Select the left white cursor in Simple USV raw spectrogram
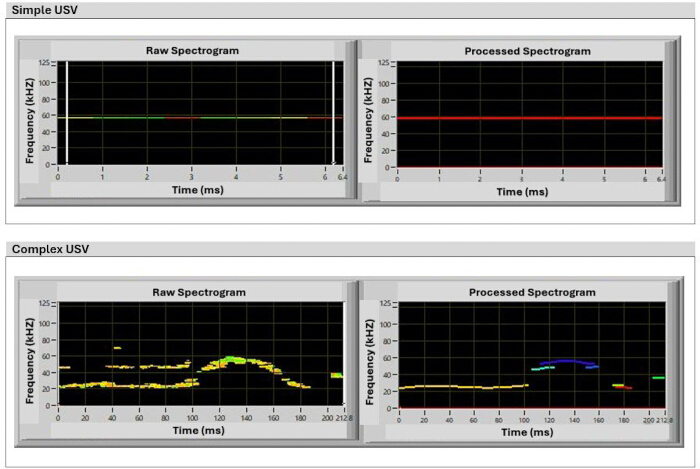 pyautogui.click(x=67, y=113)
